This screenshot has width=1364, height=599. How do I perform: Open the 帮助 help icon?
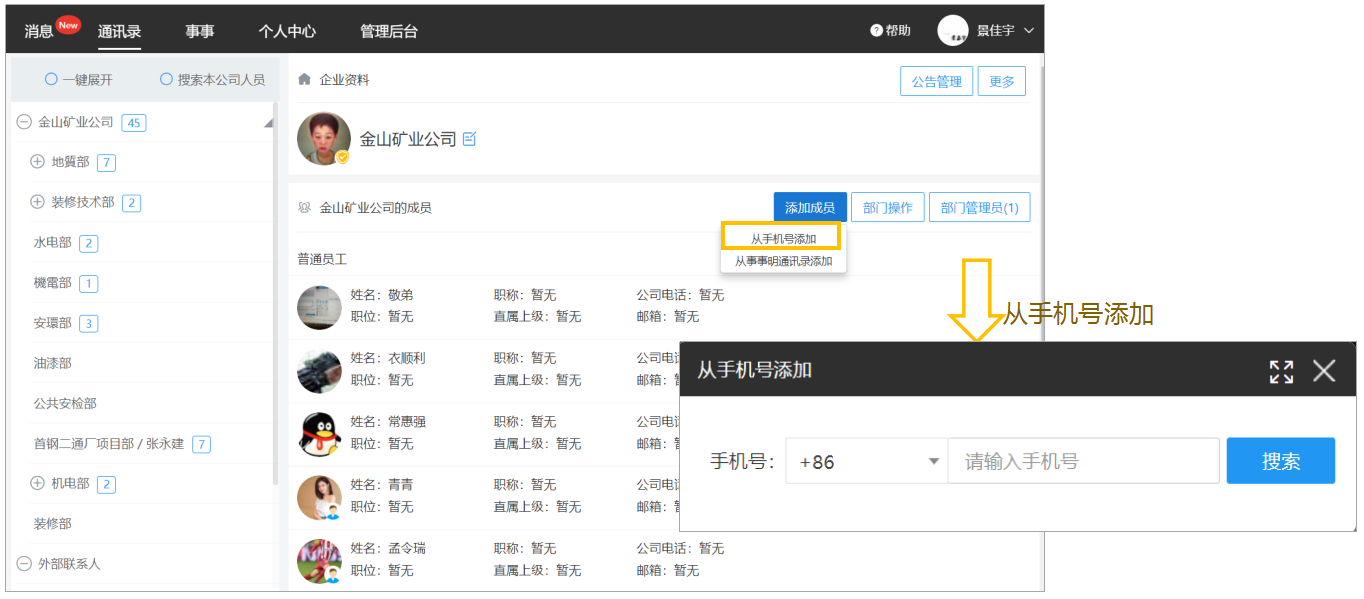tap(876, 31)
